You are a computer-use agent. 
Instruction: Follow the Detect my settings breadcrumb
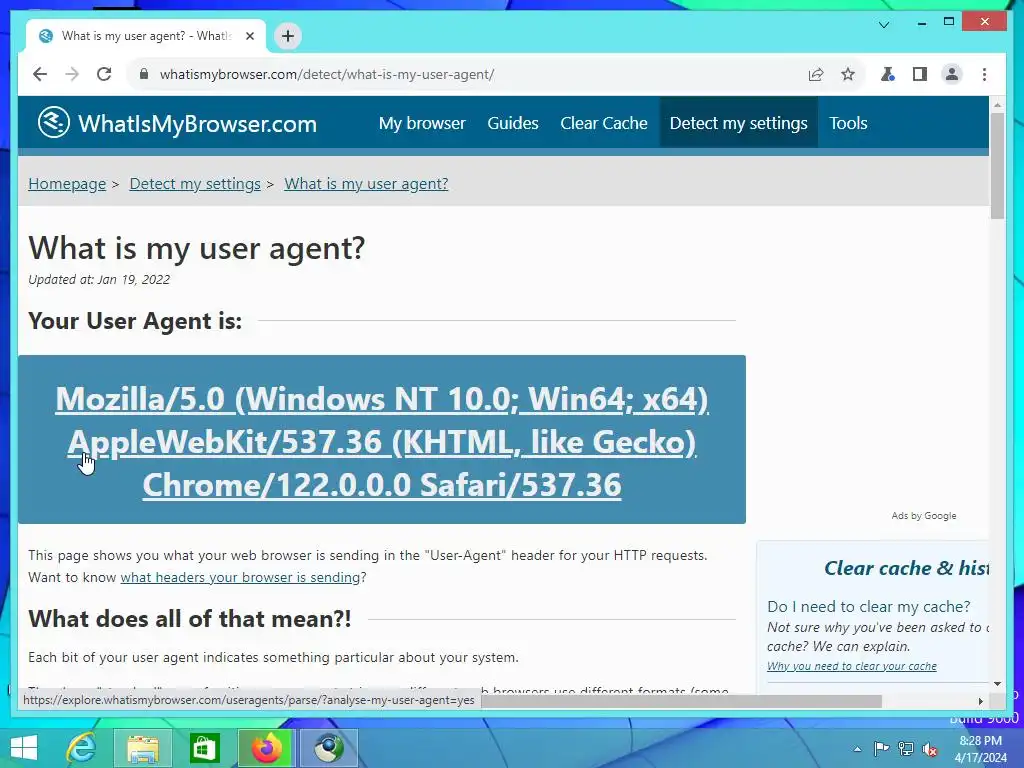(195, 184)
